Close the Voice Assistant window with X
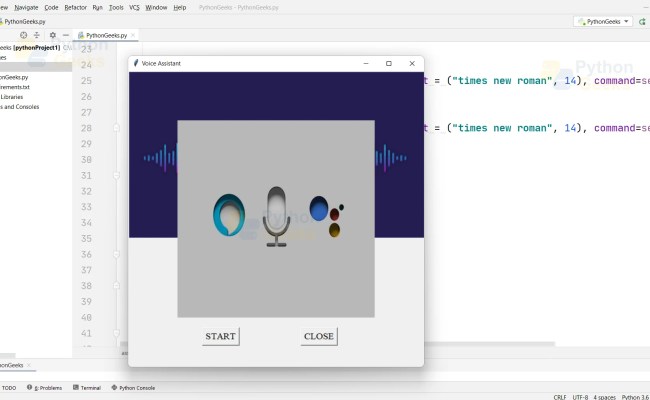This screenshot has width=650, height=400. [x=412, y=63]
